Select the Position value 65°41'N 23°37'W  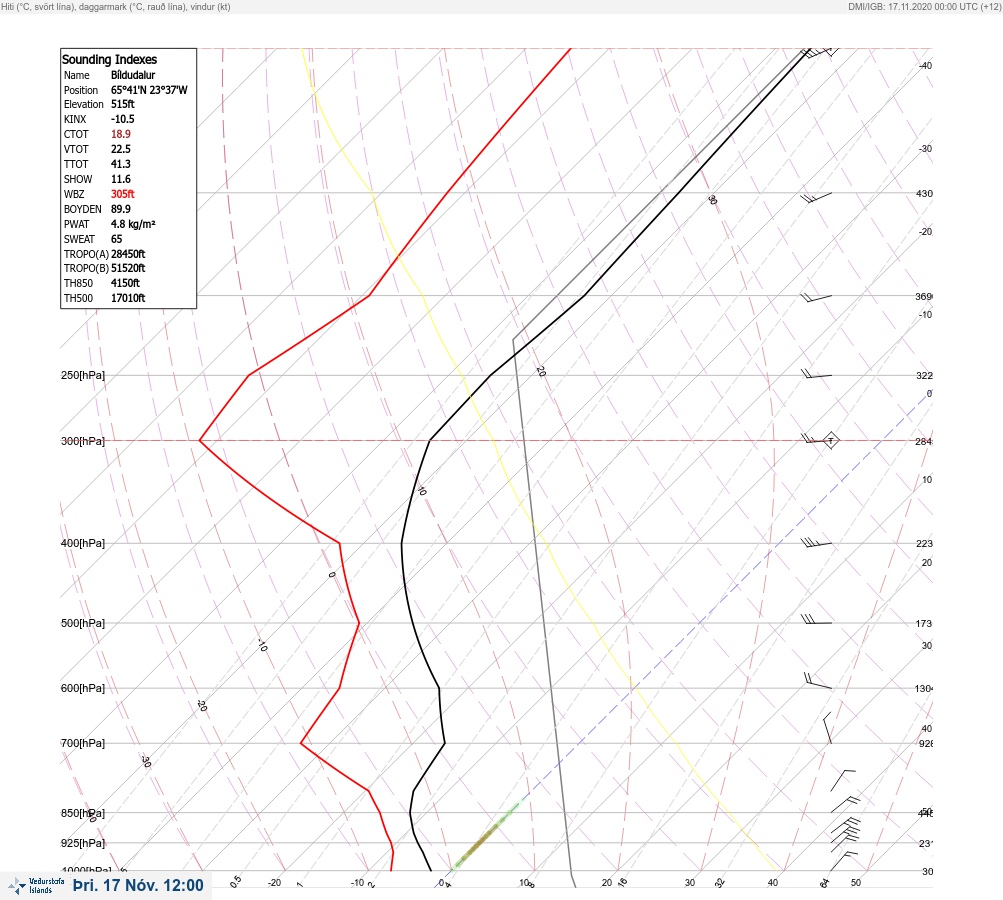pyautogui.click(x=149, y=90)
